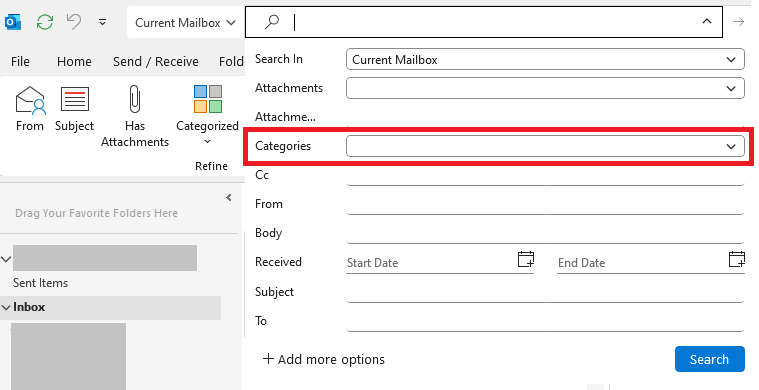Open the End Date calendar picker
This screenshot has width=759, height=390.
[737, 259]
